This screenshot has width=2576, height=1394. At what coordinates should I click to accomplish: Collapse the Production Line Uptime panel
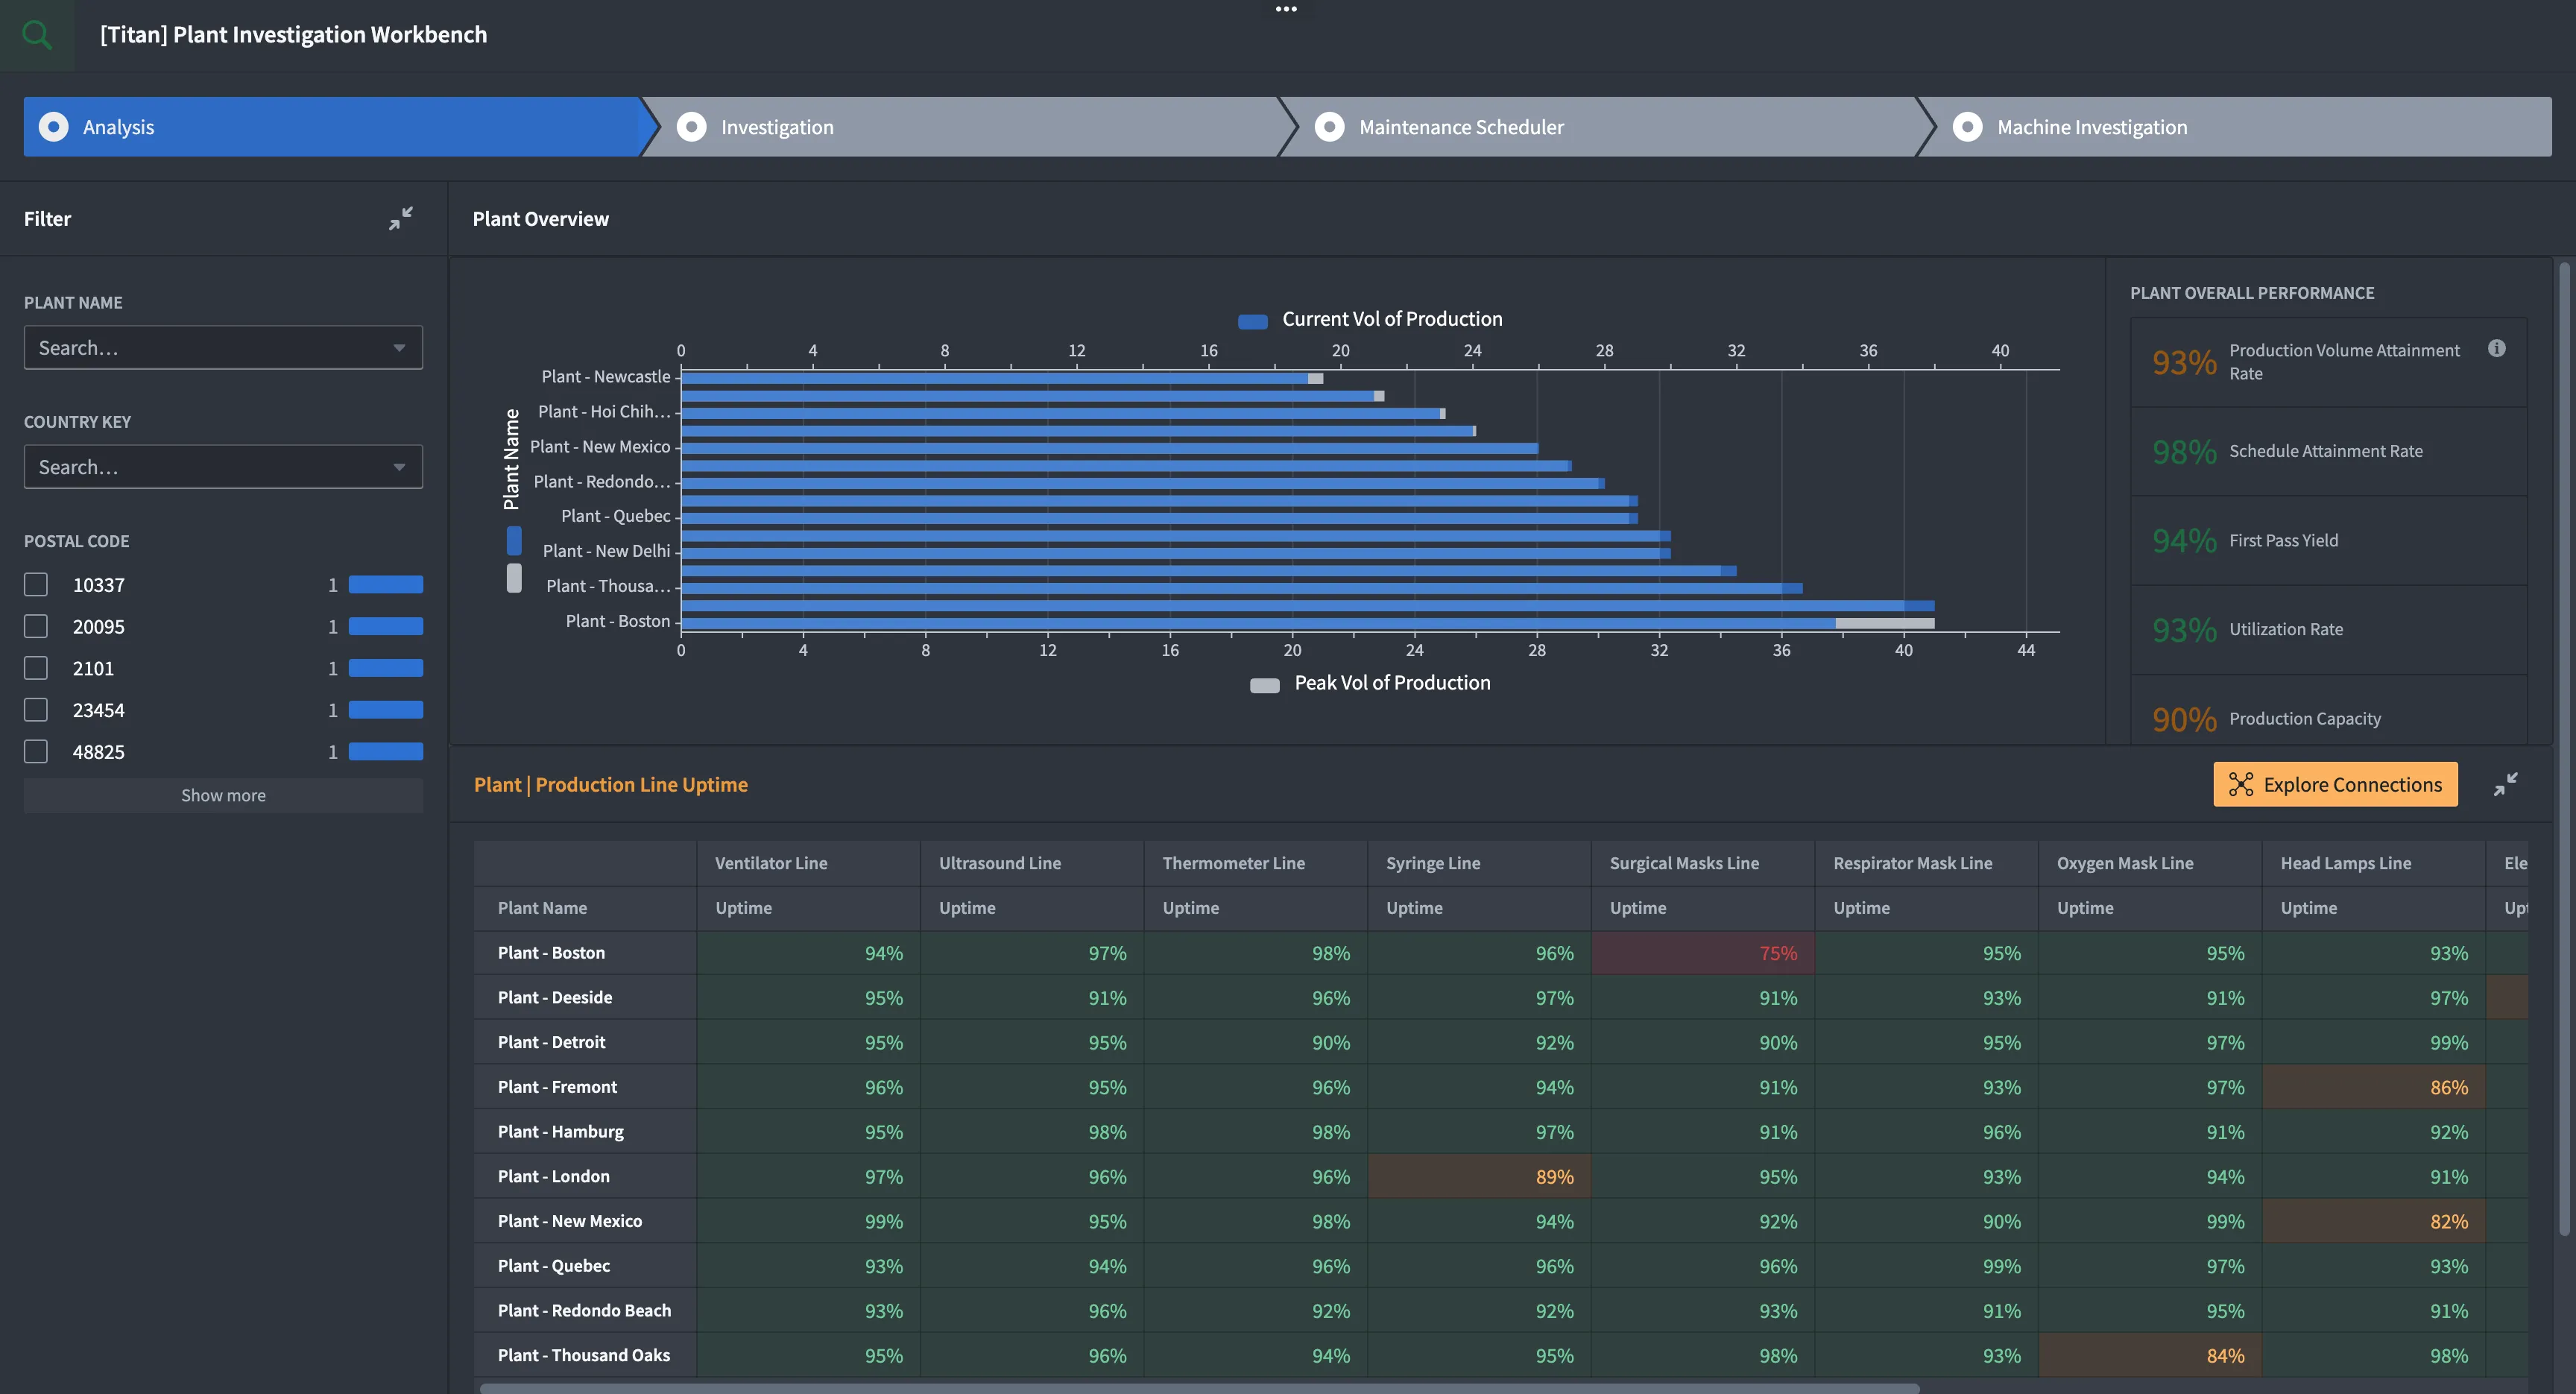click(x=2505, y=785)
